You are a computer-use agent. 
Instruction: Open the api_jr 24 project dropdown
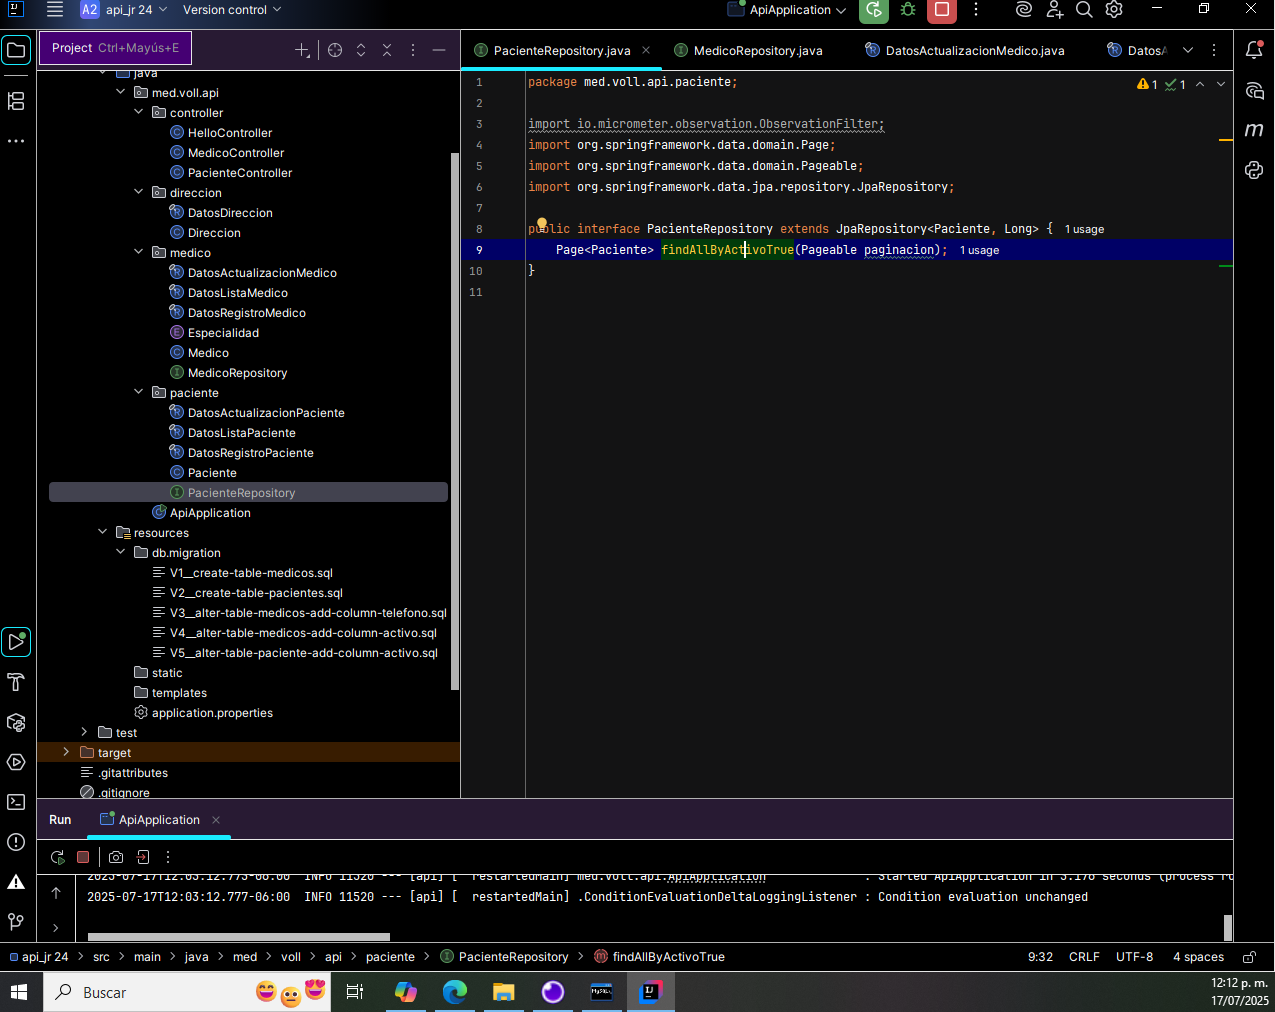click(x=125, y=10)
